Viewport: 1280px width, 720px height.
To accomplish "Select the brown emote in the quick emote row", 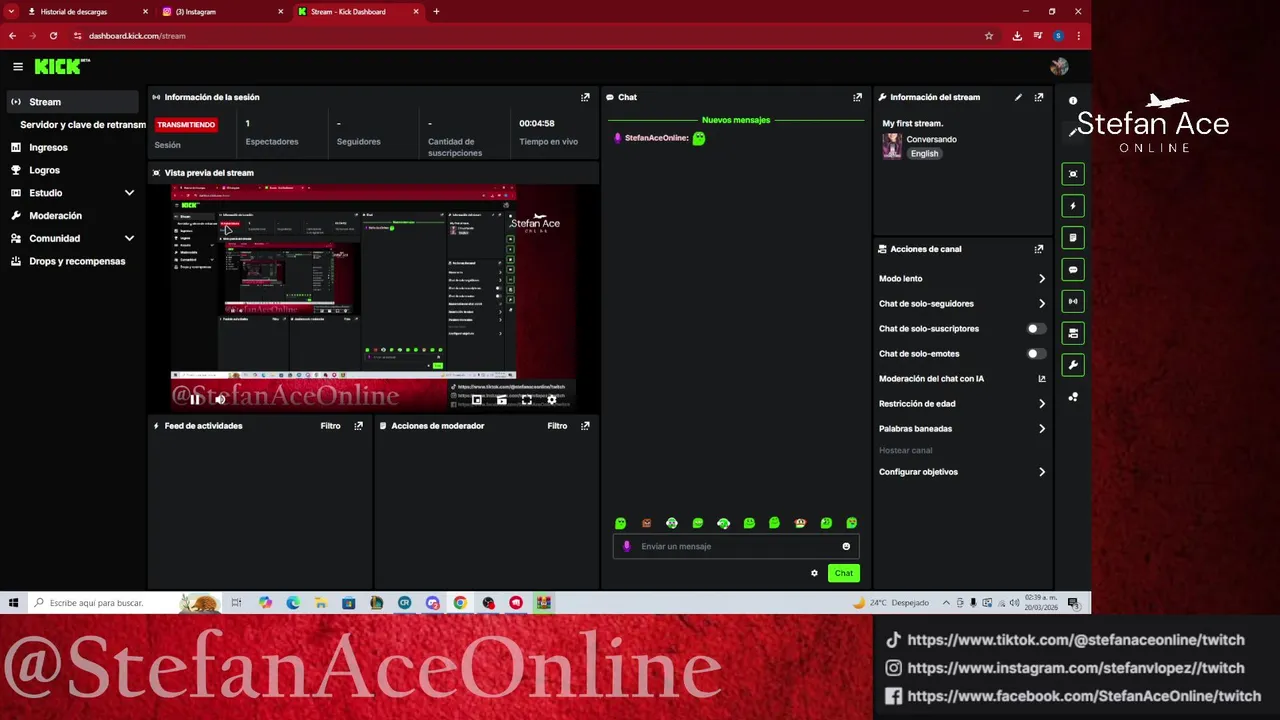I will pyautogui.click(x=646, y=523).
